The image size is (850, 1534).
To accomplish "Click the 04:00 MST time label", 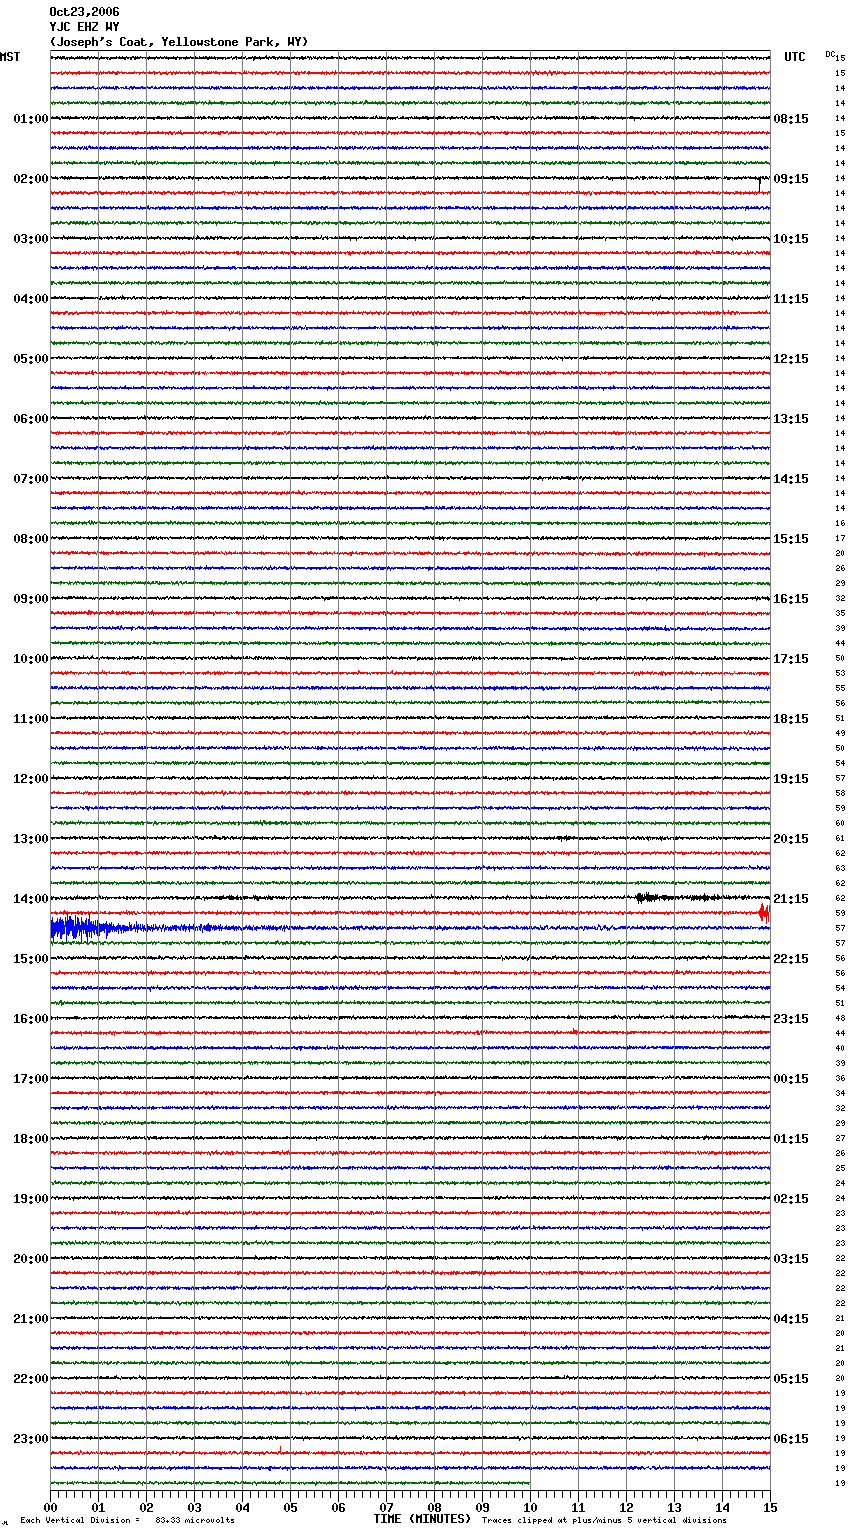I will 31,299.
